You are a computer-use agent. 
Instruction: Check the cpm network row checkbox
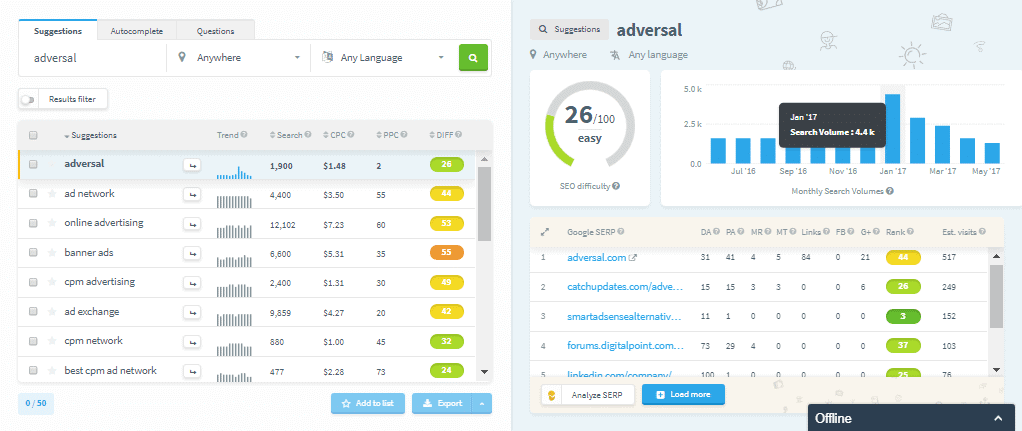pos(33,341)
